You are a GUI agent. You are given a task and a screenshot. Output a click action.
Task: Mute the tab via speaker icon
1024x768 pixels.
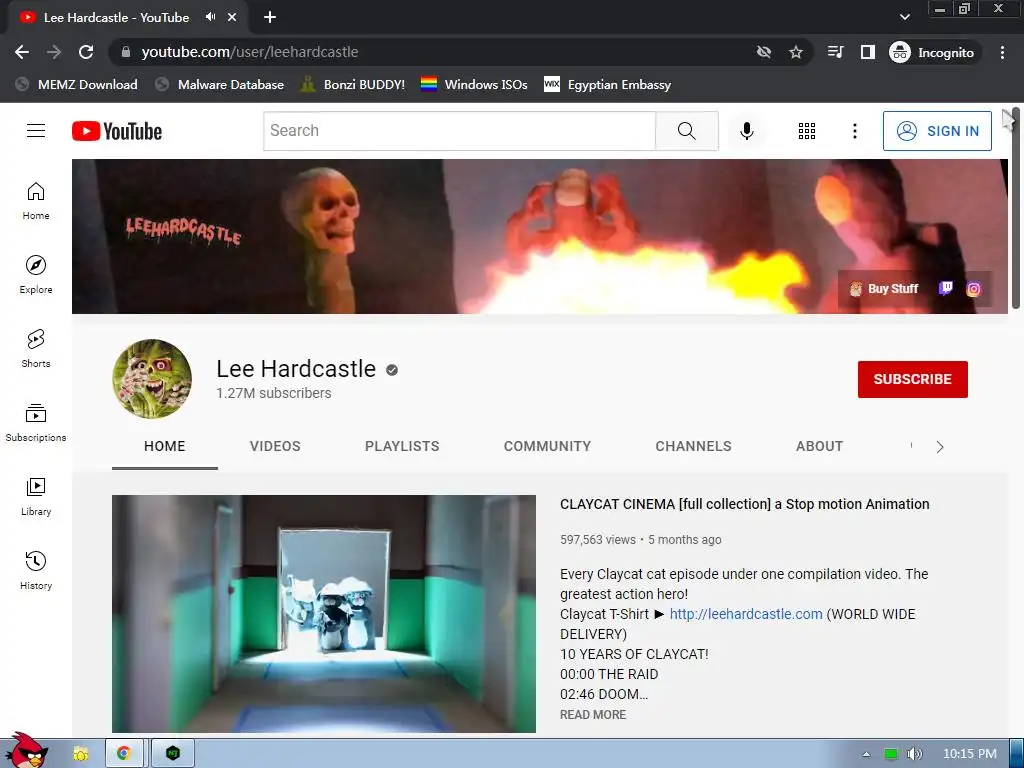(210, 17)
